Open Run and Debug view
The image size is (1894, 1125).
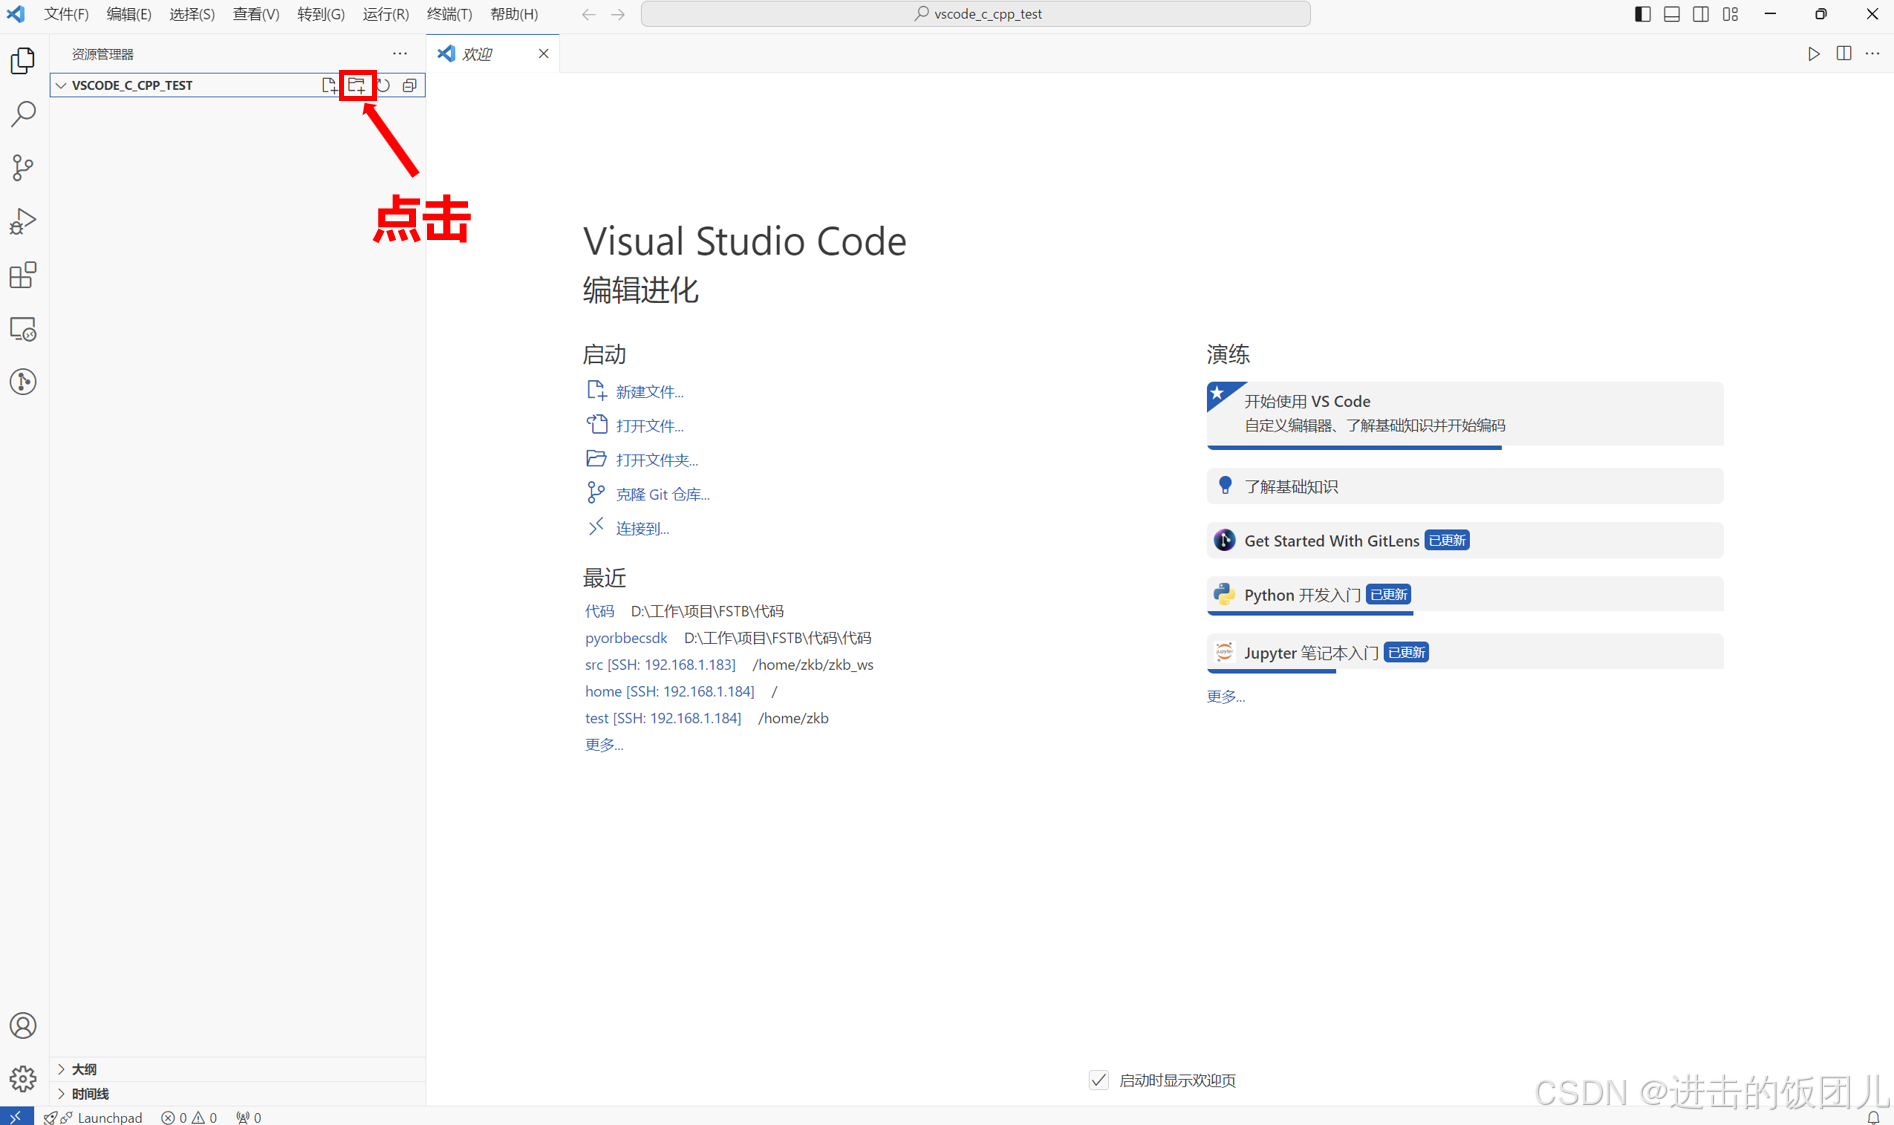pyautogui.click(x=23, y=221)
